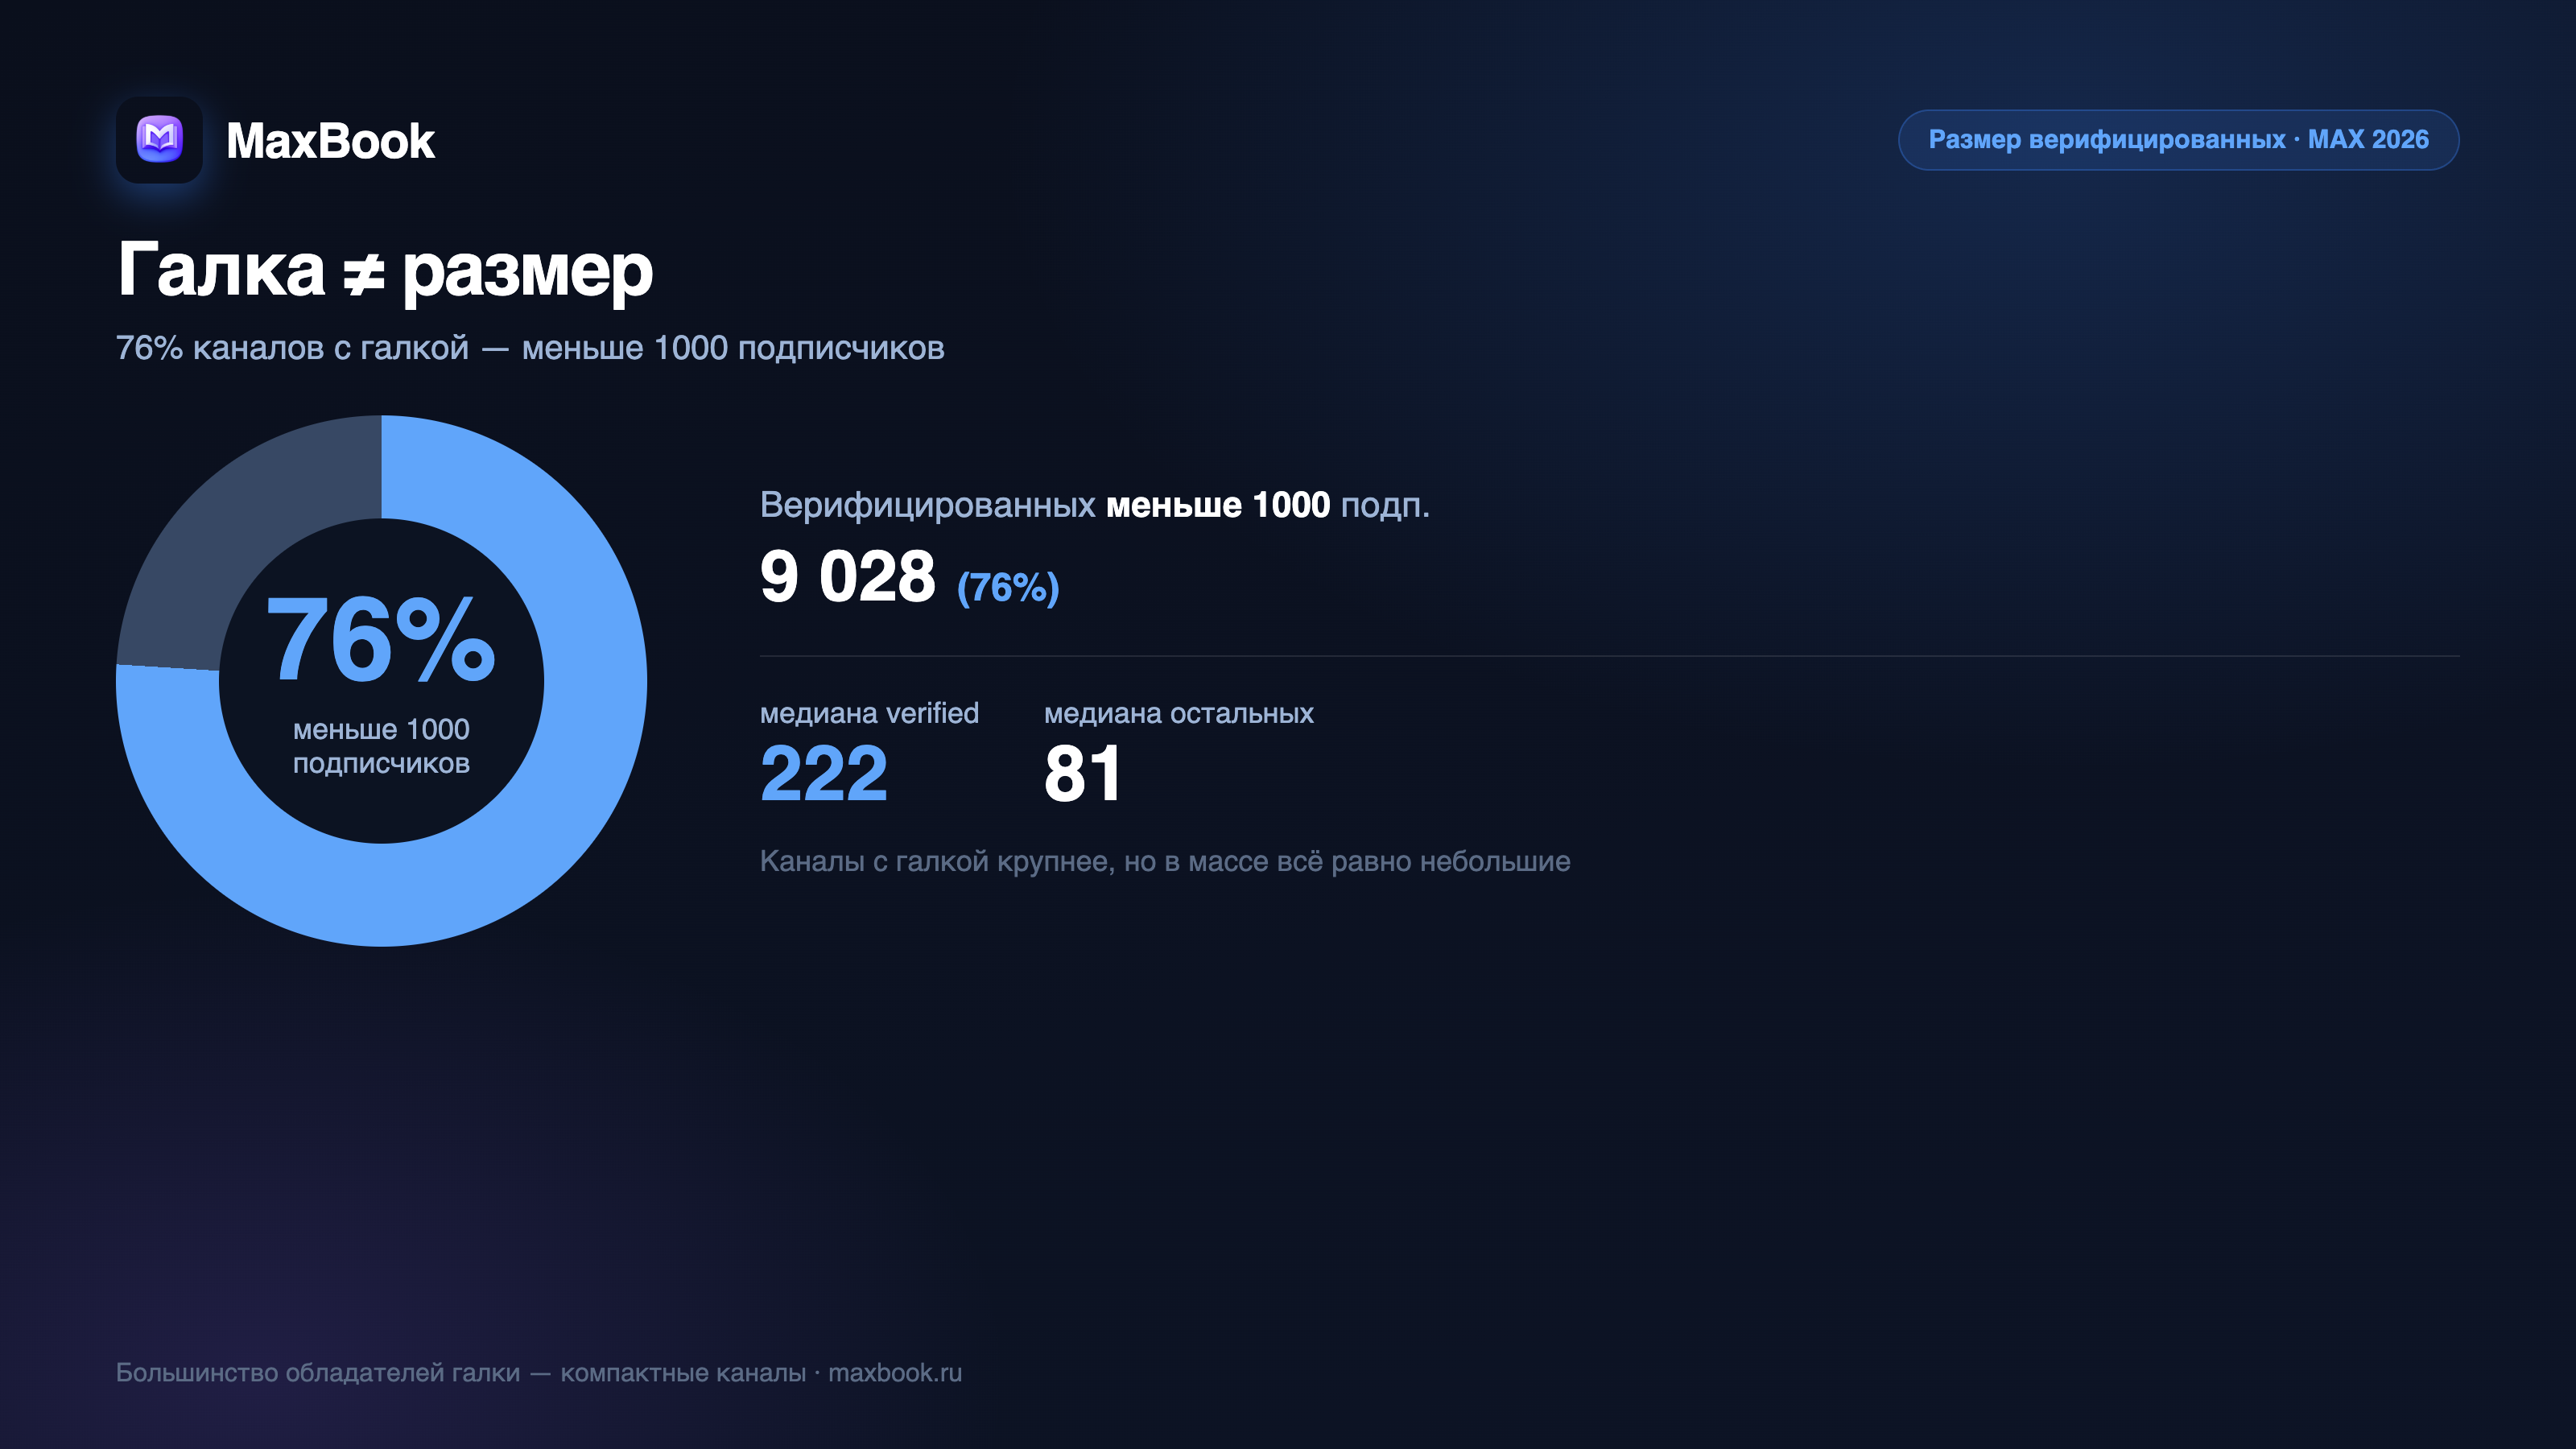Click the blue value 222
The height and width of the screenshot is (1449, 2576).
(824, 774)
